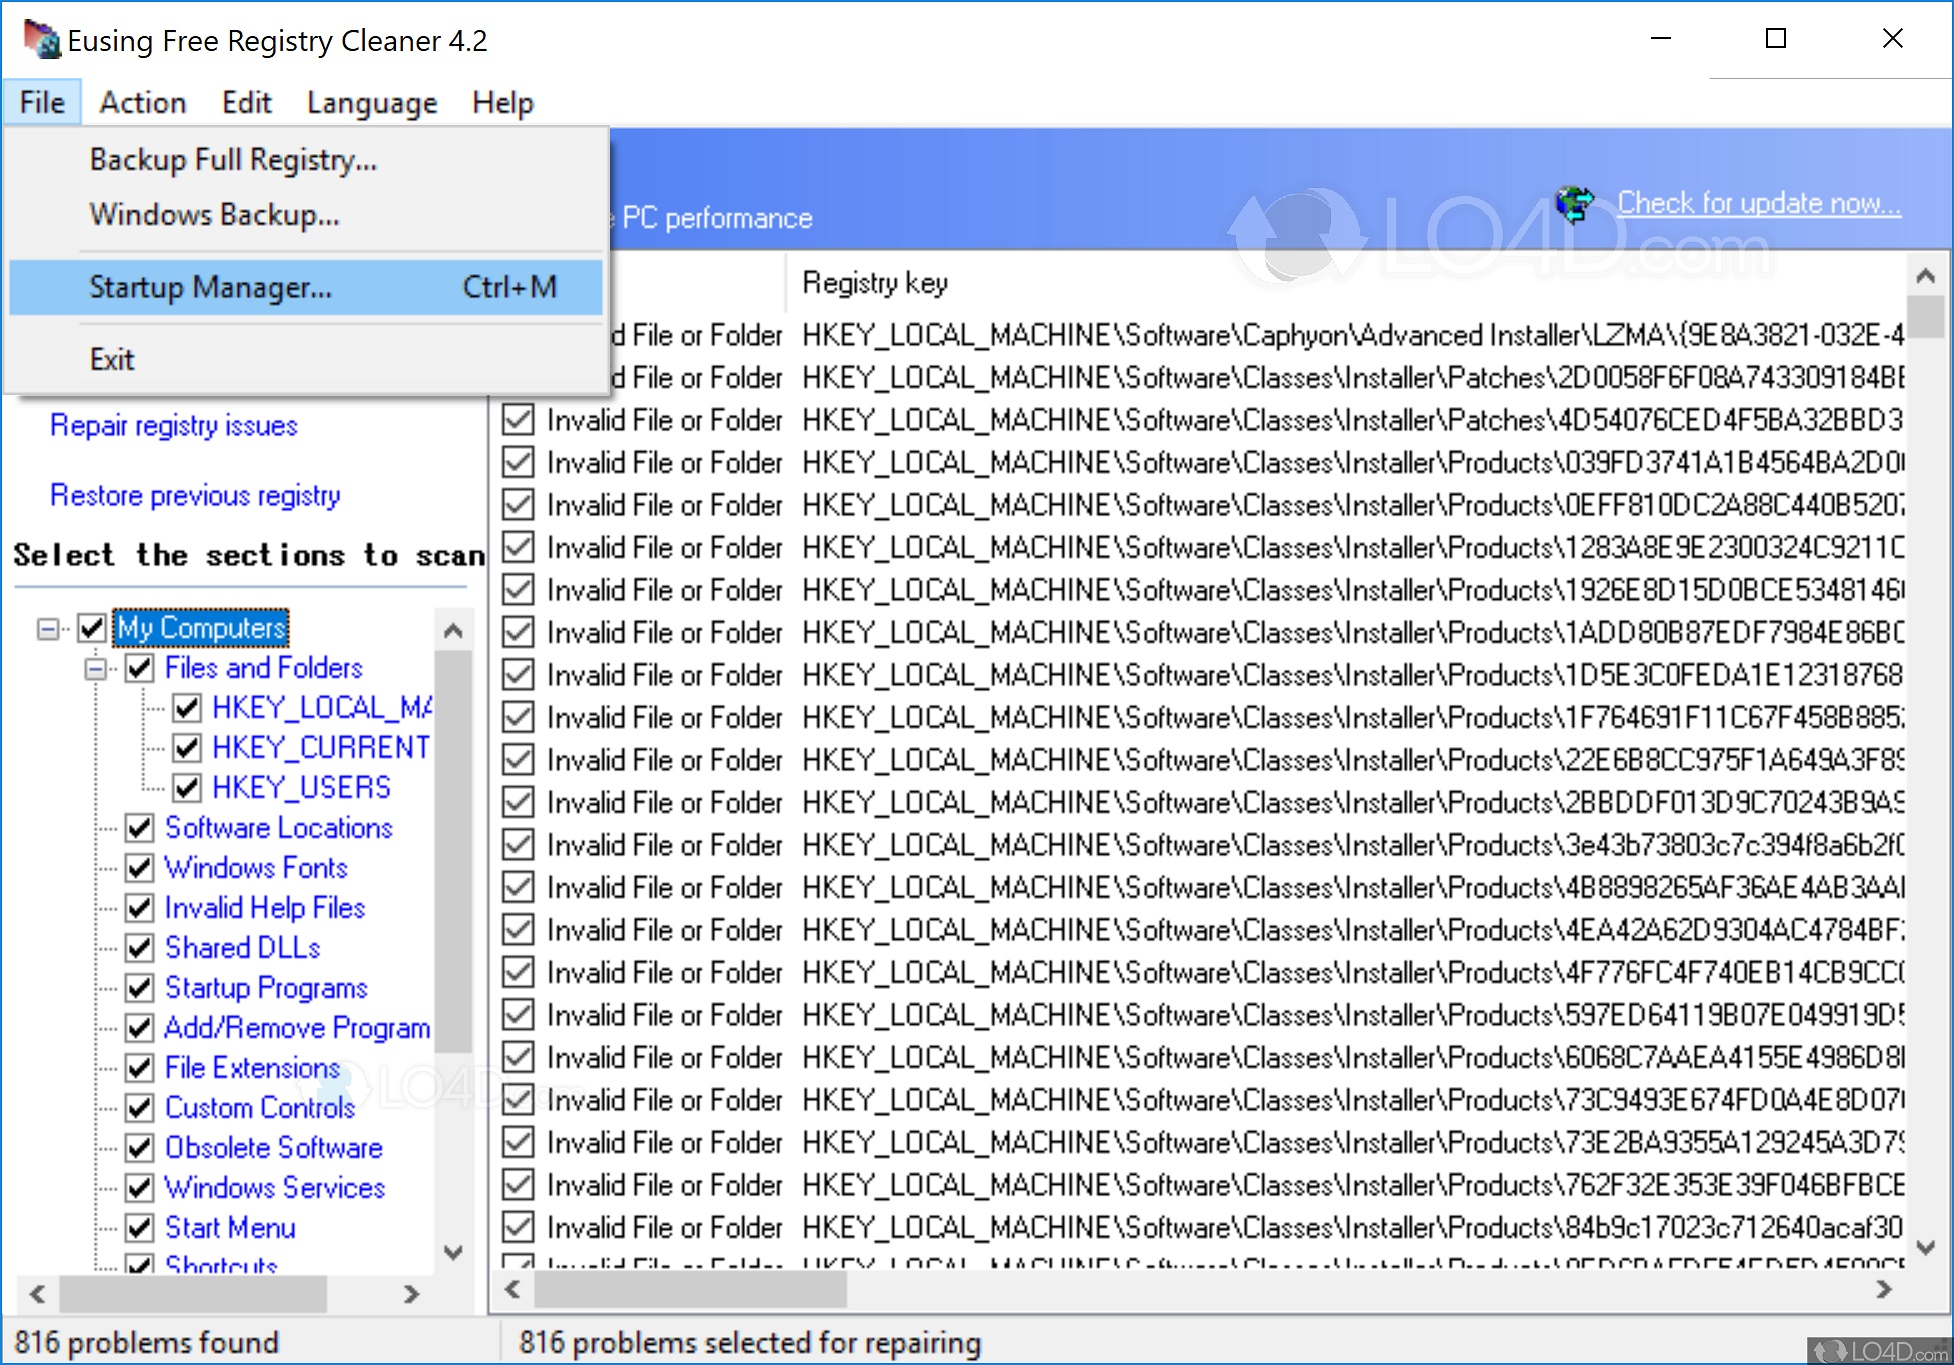Click the section tree scroll-up arrow
Viewport: 1954px width, 1365px height.
pyautogui.click(x=453, y=631)
